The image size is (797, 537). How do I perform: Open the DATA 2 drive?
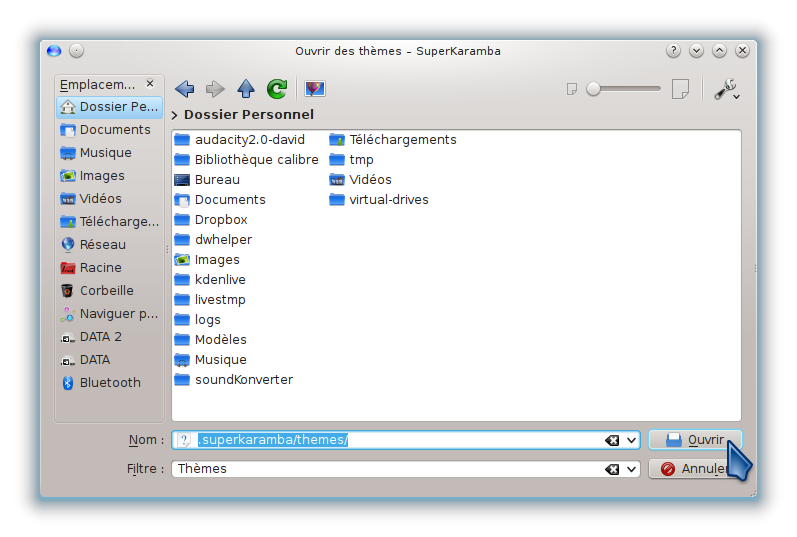tap(109, 337)
